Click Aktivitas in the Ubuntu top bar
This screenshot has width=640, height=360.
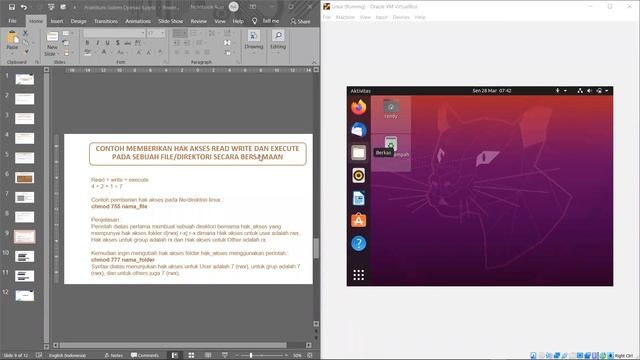tap(360, 91)
